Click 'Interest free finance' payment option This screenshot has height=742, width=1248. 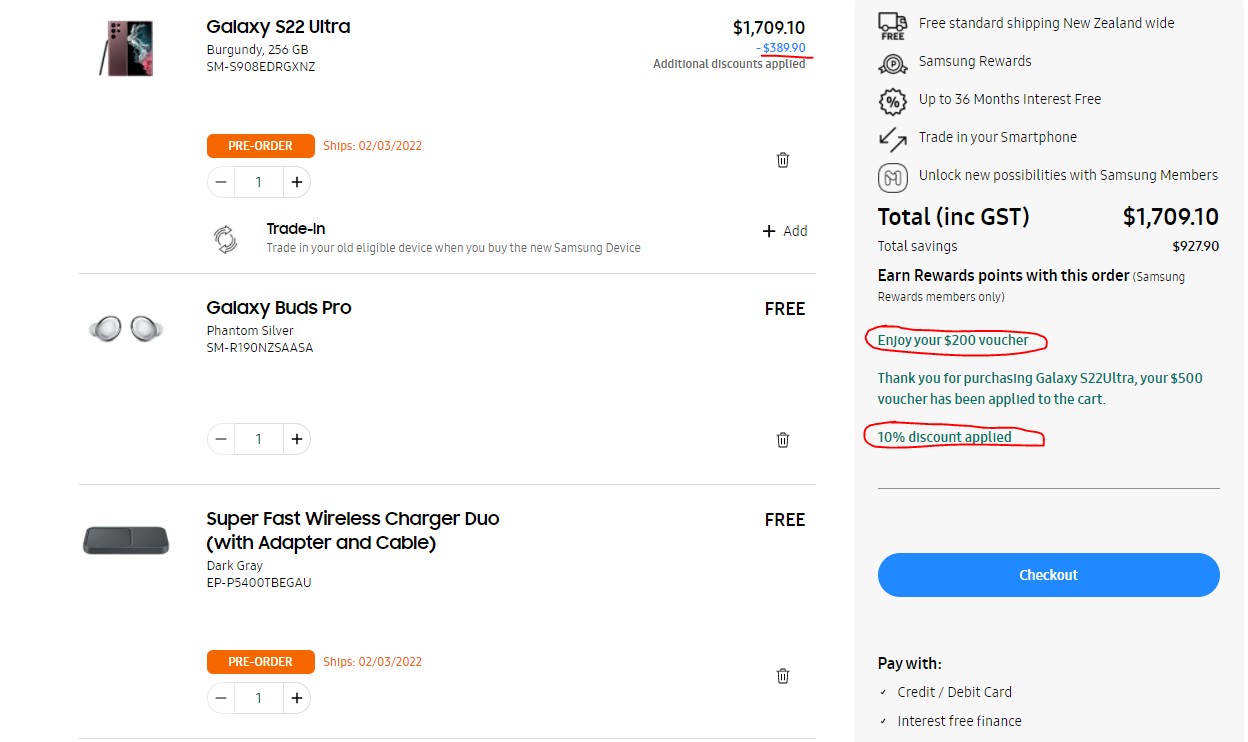(x=959, y=721)
